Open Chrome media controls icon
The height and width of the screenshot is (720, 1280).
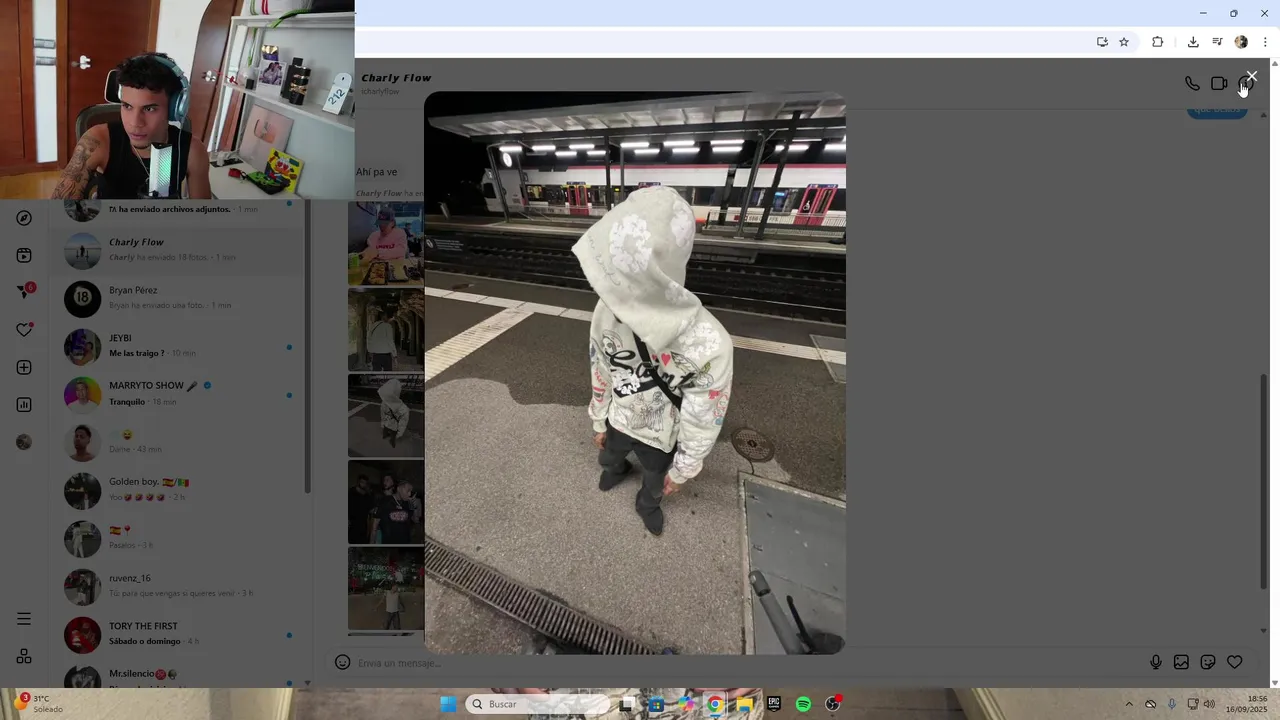1217,42
